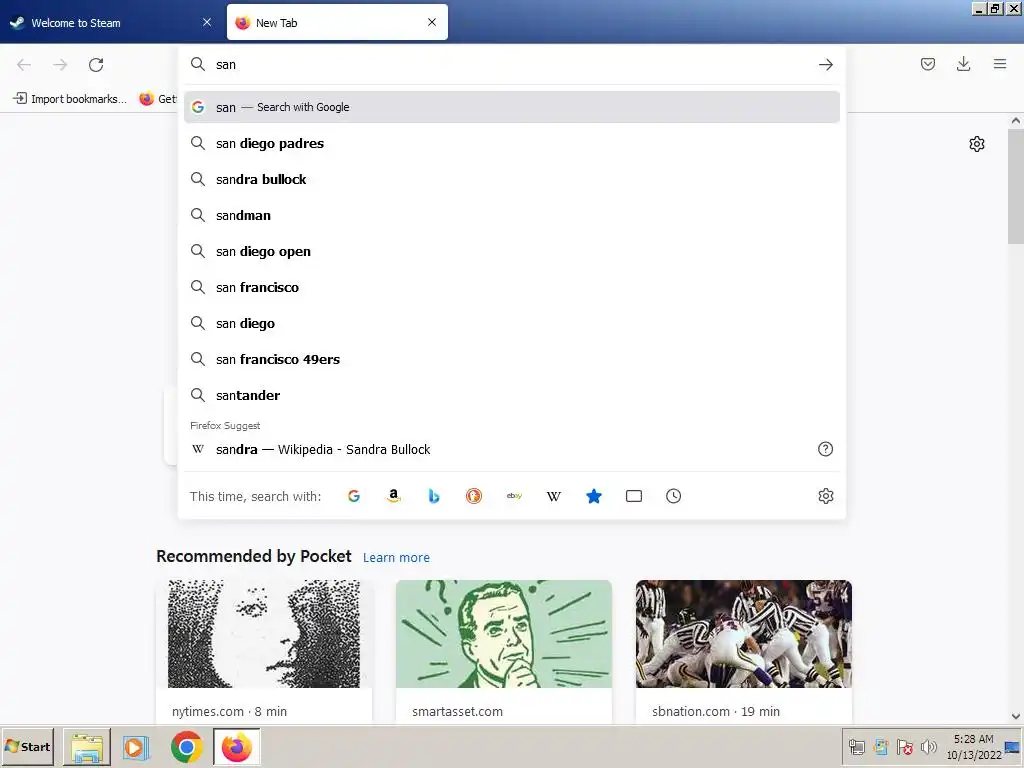Open search settings gear in dropdown

[825, 496]
